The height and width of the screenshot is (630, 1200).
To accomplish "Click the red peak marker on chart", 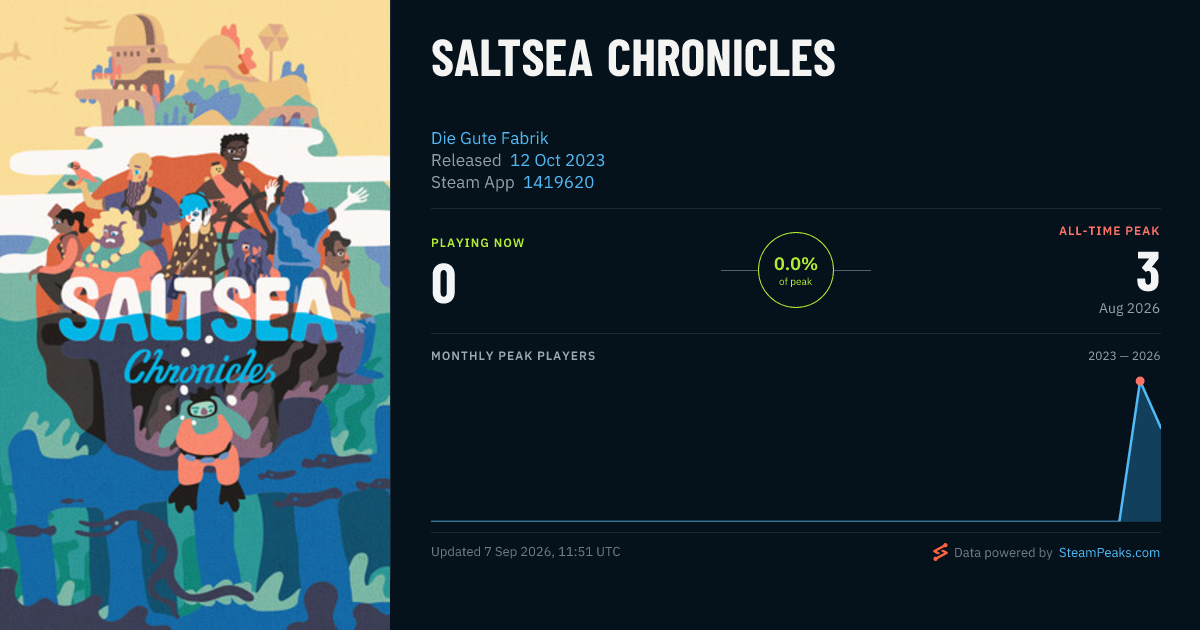I will point(1139,381).
